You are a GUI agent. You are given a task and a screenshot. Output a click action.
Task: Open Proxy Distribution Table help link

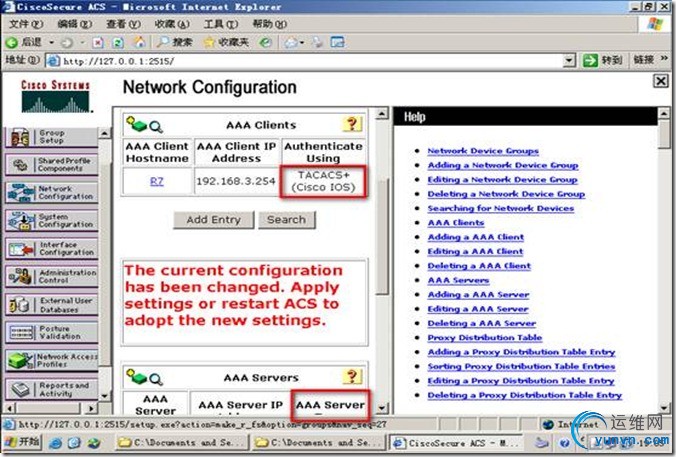click(485, 338)
